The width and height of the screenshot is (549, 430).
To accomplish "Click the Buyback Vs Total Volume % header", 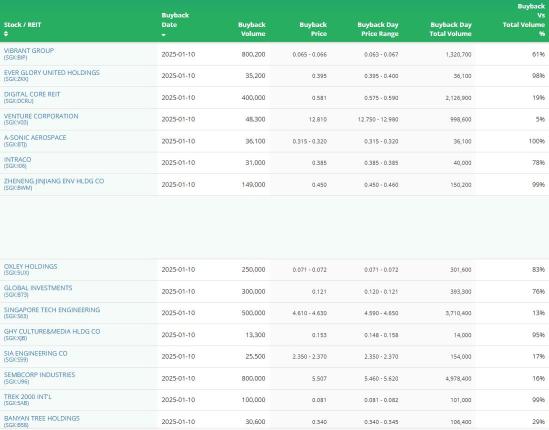I will [524, 20].
